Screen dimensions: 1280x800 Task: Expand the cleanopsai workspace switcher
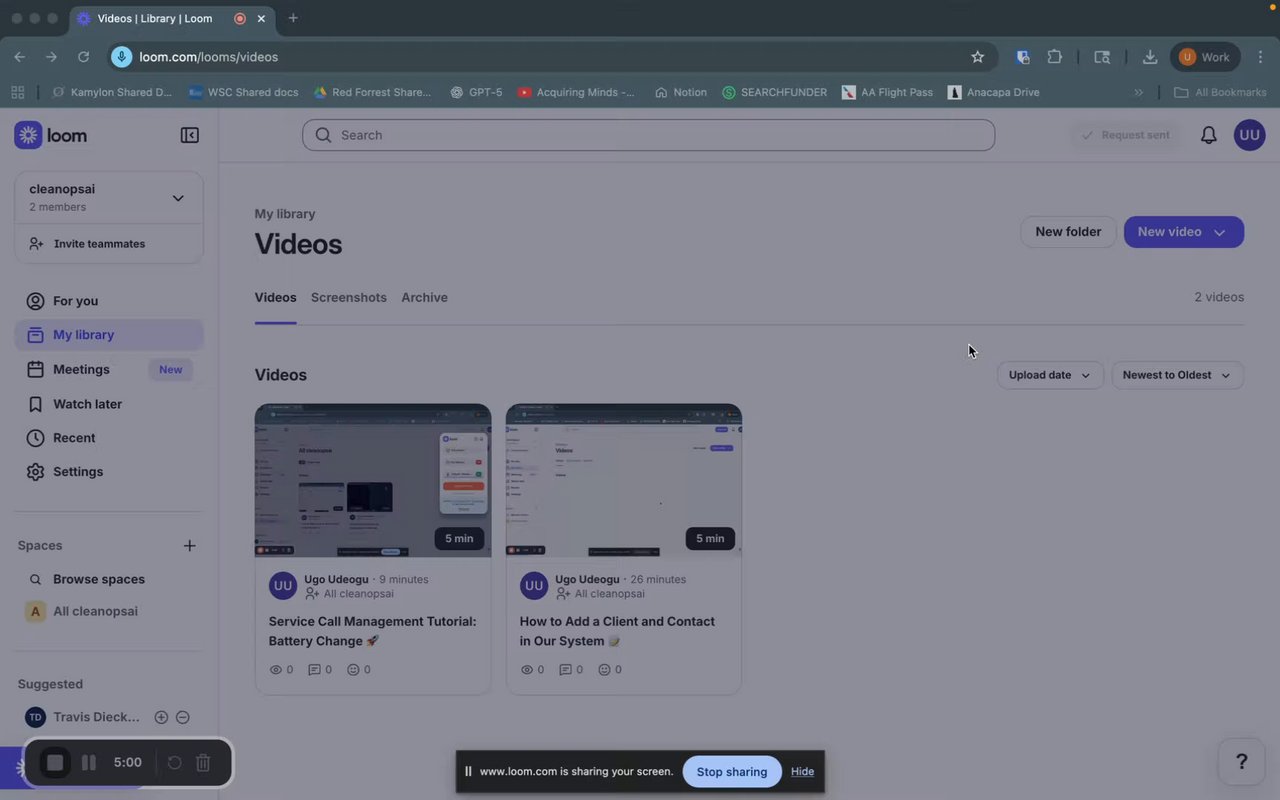click(x=109, y=198)
